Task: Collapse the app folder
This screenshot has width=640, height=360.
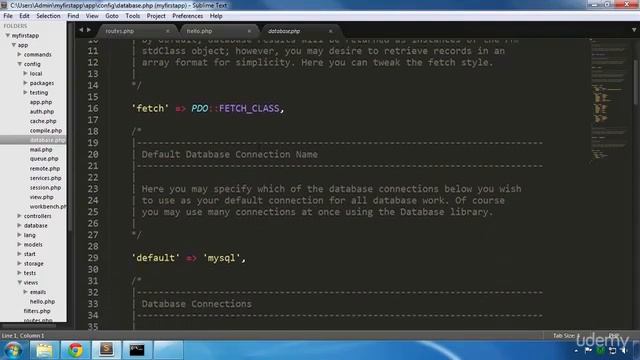Action: tap(13, 45)
